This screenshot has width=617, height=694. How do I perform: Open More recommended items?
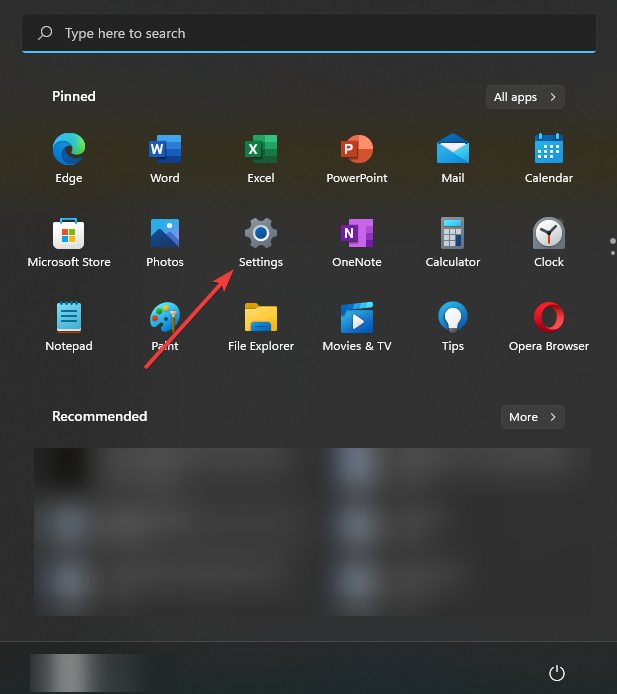point(532,417)
